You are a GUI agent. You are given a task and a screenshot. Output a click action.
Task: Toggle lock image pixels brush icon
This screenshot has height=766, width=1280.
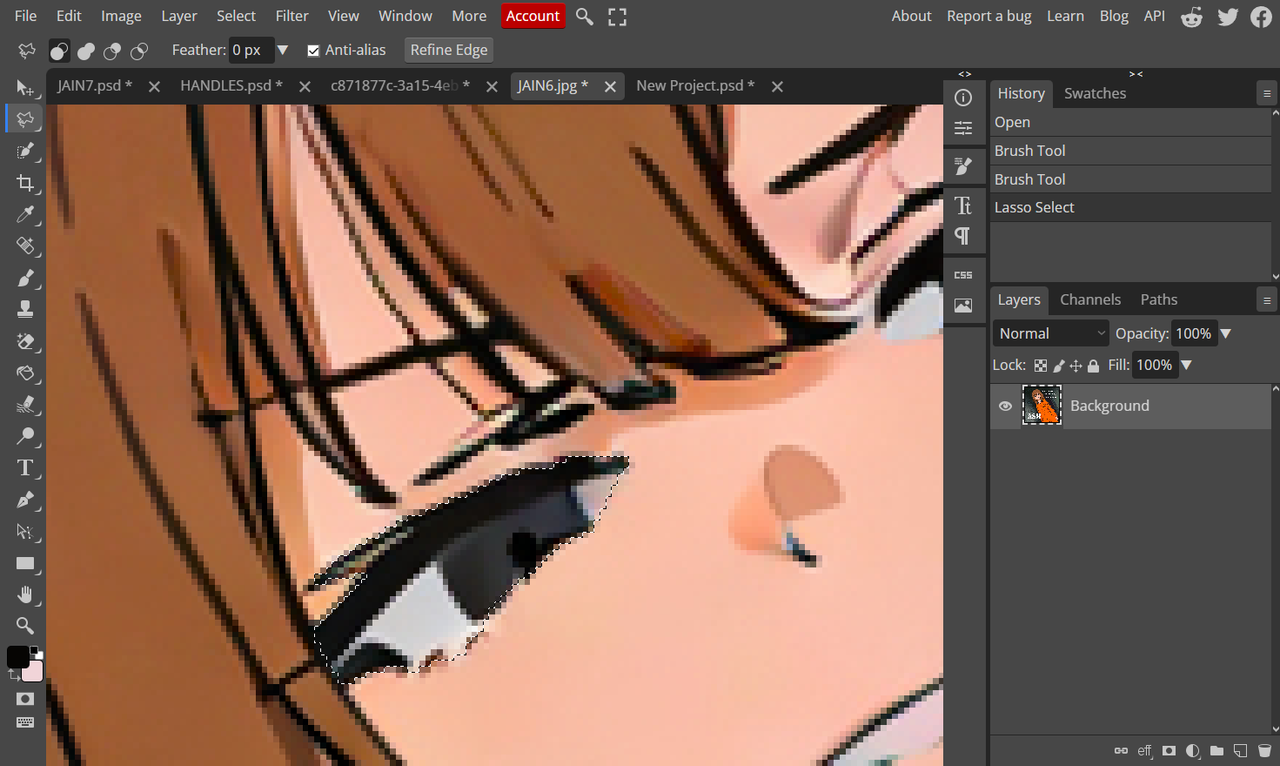(1059, 366)
